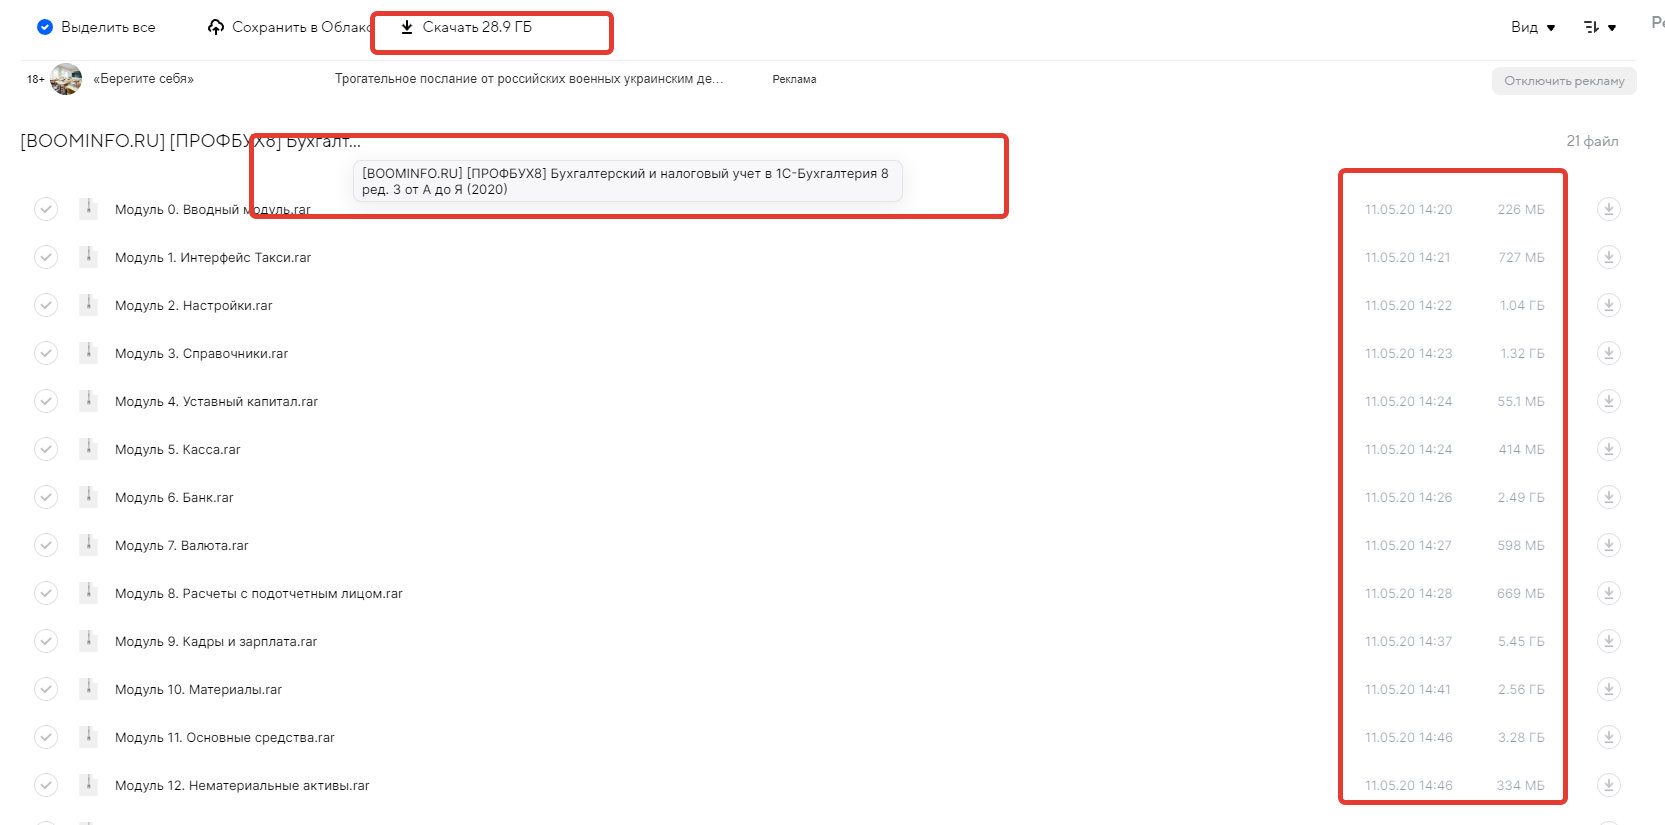Click archive file icon of Модуль 10. Материалы.rar
This screenshot has width=1665, height=825.
point(89,688)
